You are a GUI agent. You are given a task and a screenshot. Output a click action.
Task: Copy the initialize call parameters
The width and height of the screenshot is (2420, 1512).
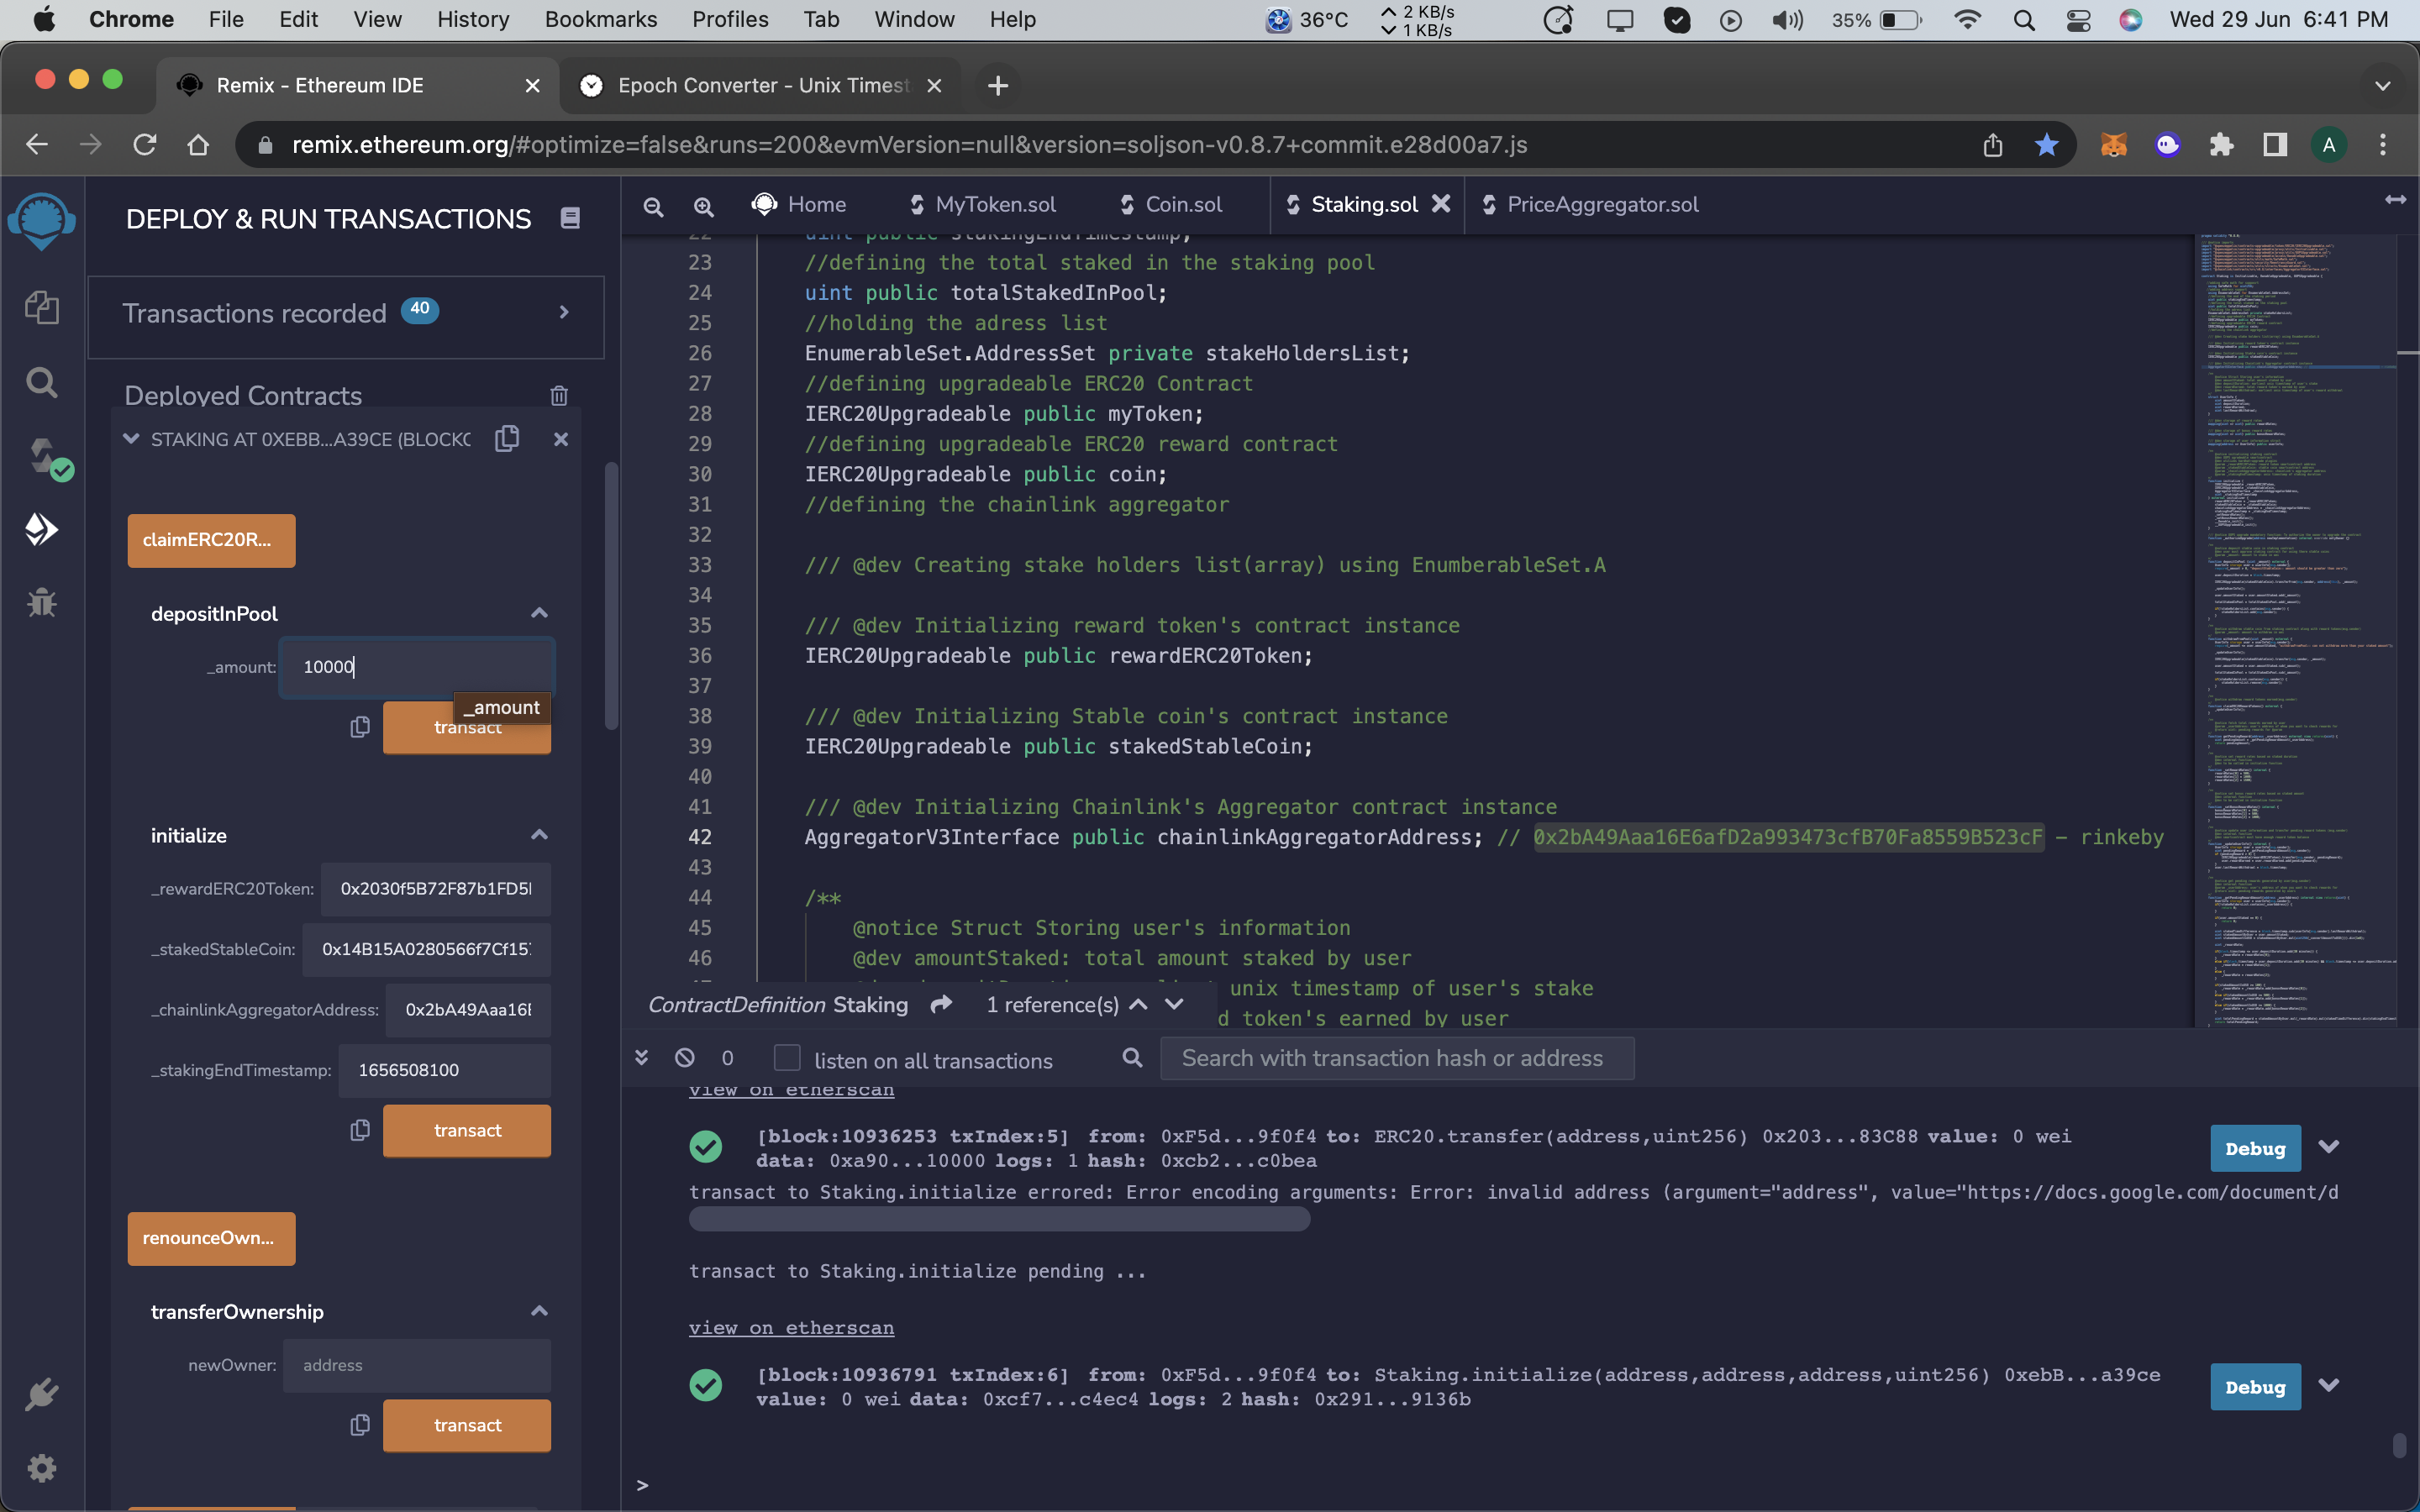coord(359,1130)
